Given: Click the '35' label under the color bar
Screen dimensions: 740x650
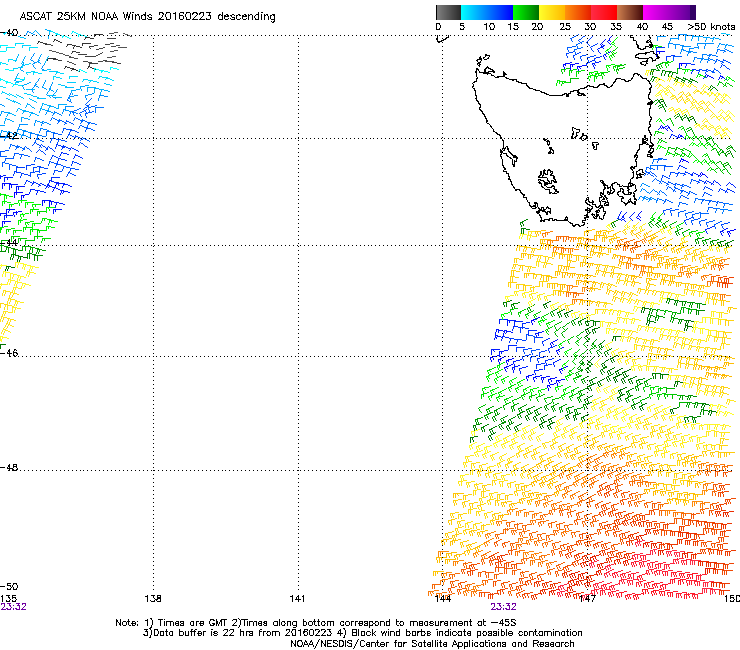Looking at the screenshot, I should click(616, 27).
